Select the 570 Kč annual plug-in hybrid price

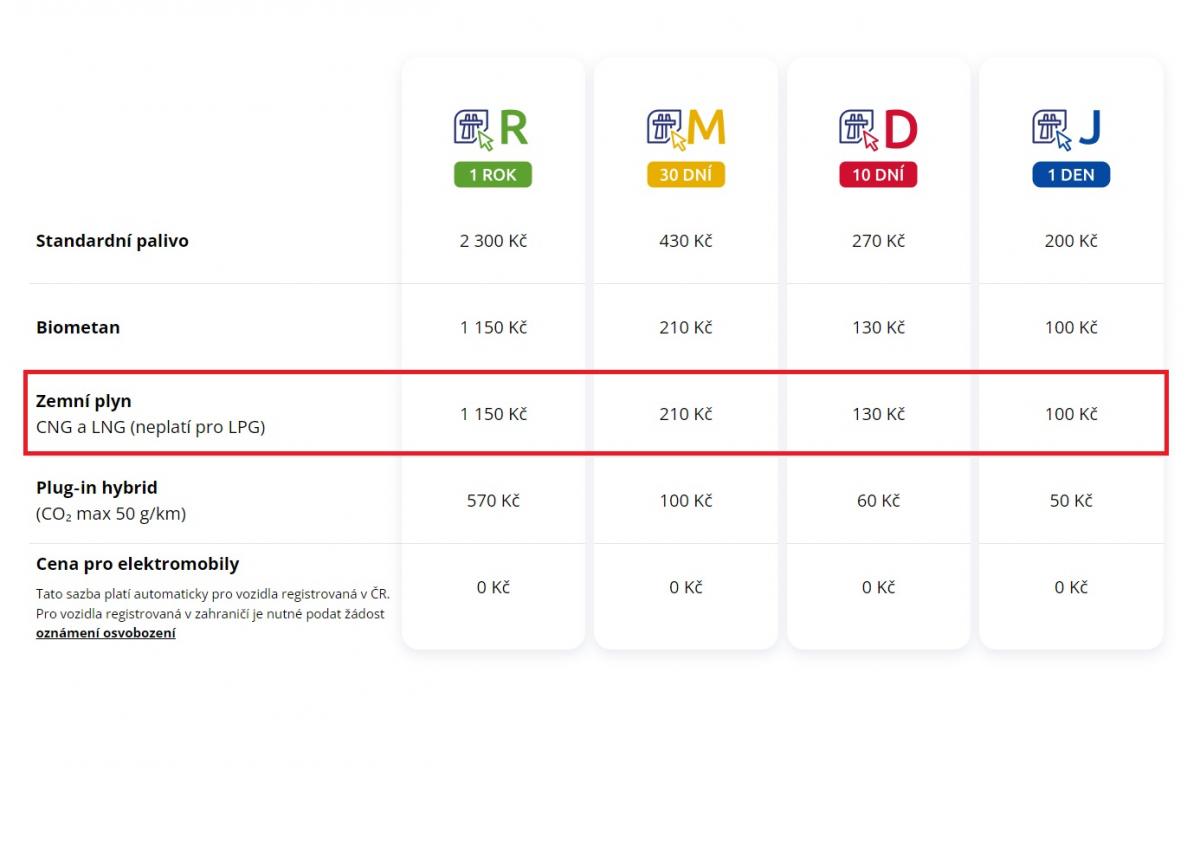click(x=493, y=501)
